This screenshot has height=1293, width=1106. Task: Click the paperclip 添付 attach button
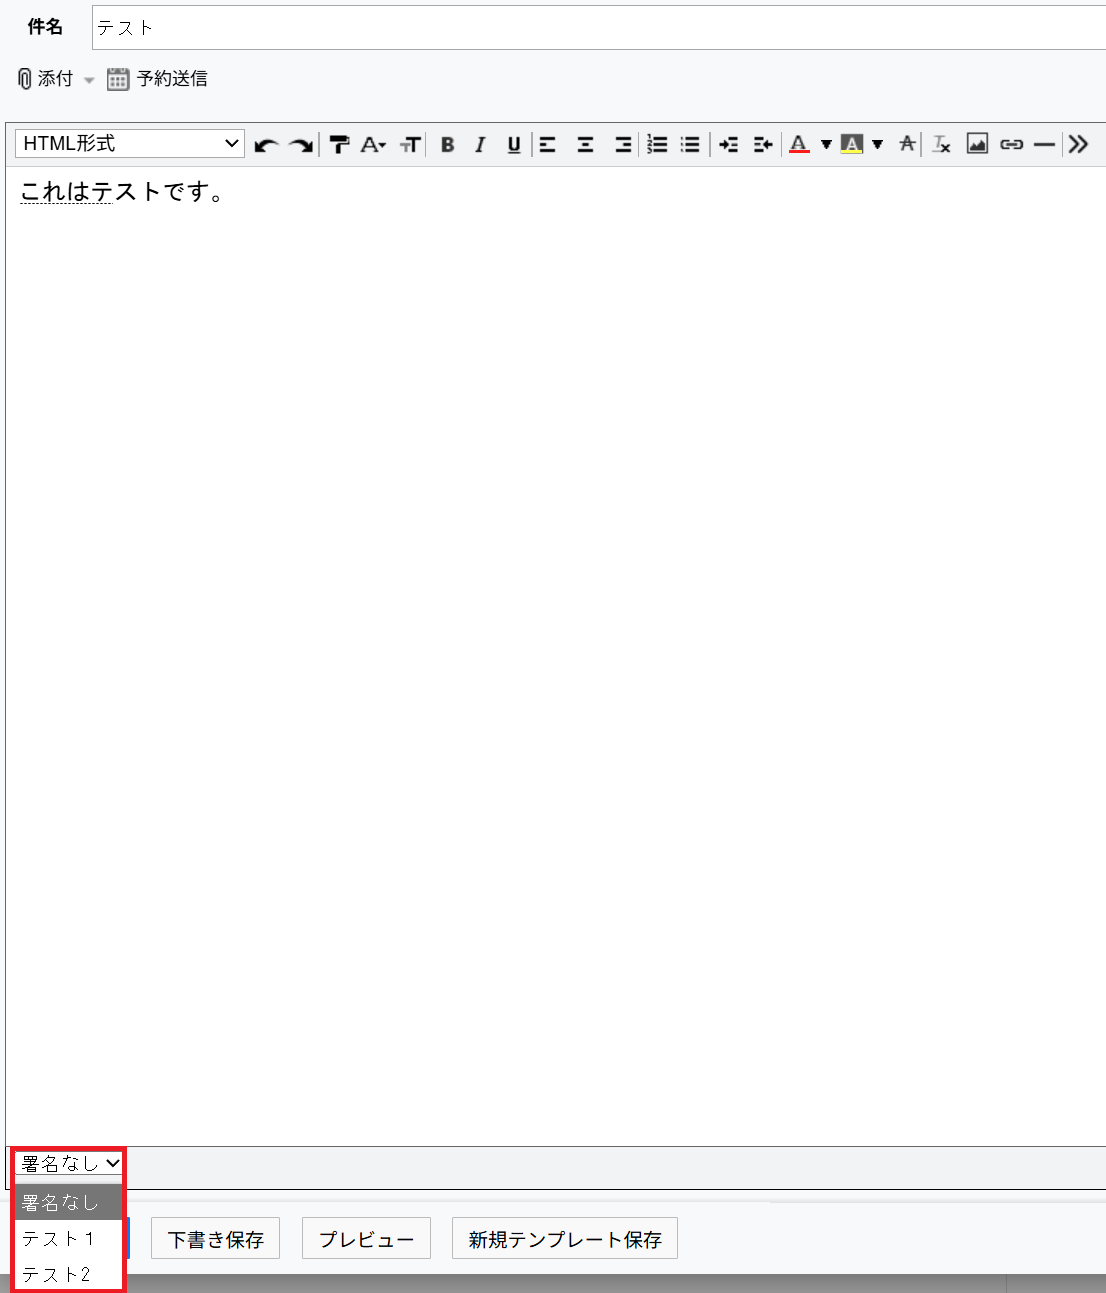45,78
